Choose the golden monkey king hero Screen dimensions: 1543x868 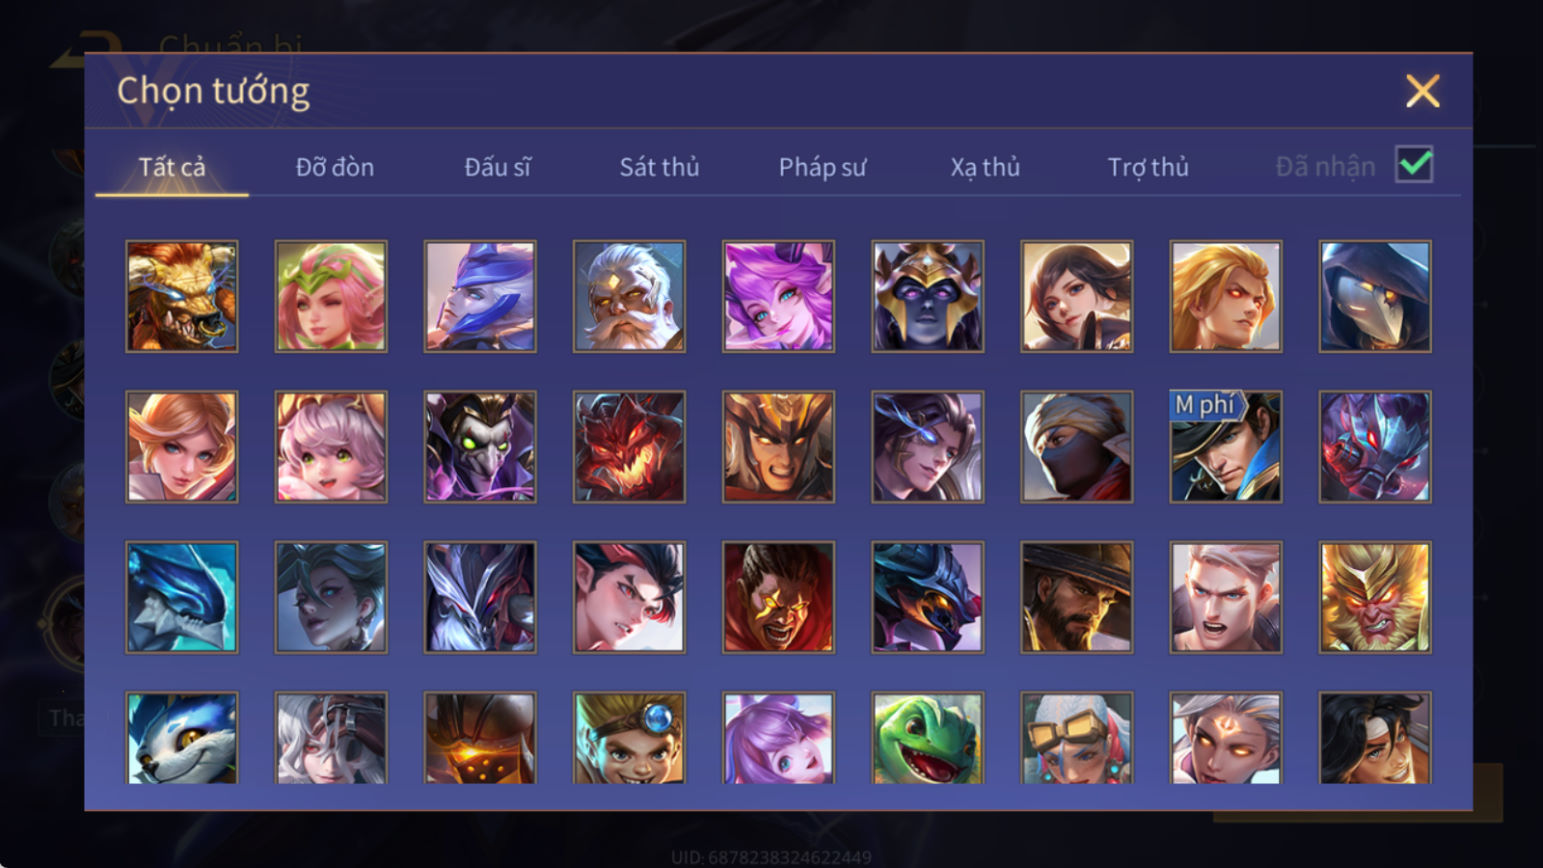(1374, 597)
